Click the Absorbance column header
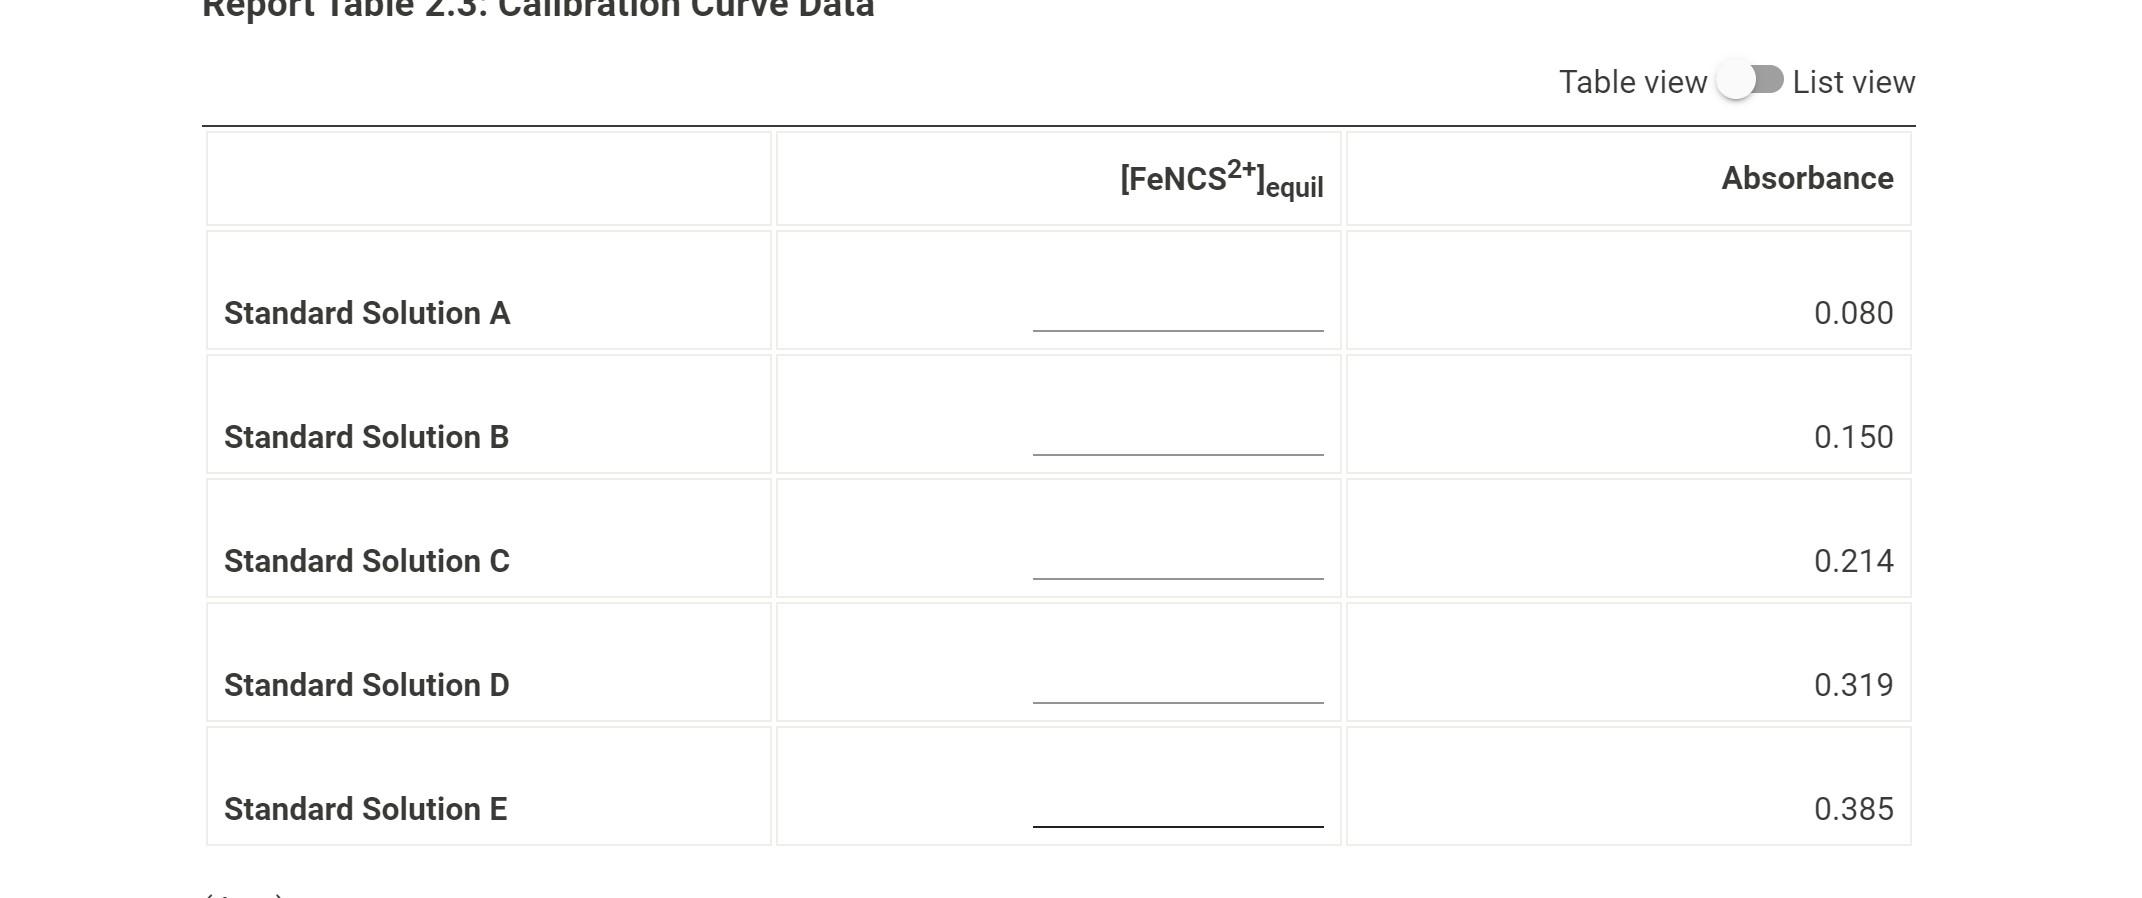This screenshot has width=2142, height=898. tap(1807, 178)
